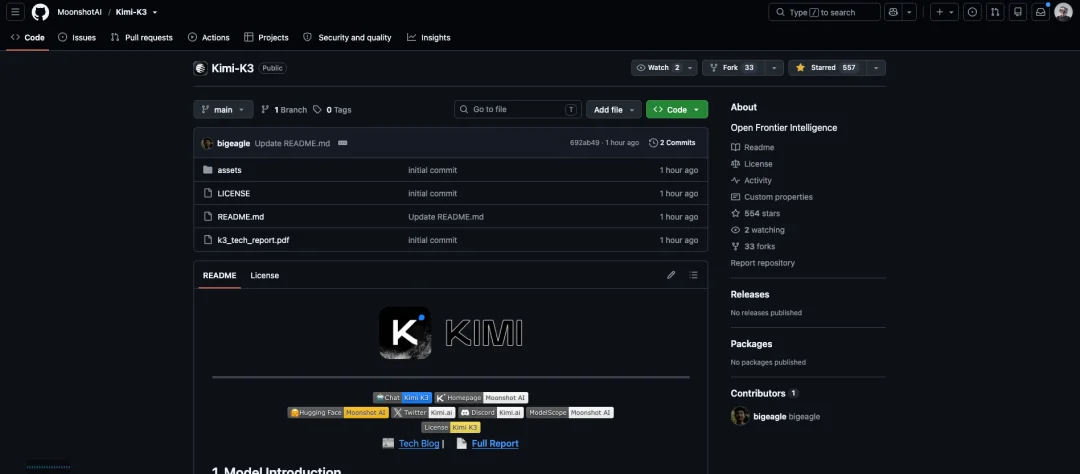This screenshot has width=1080, height=474.
Task: Go to the GitHub homepage logo
Action: coord(41,12)
